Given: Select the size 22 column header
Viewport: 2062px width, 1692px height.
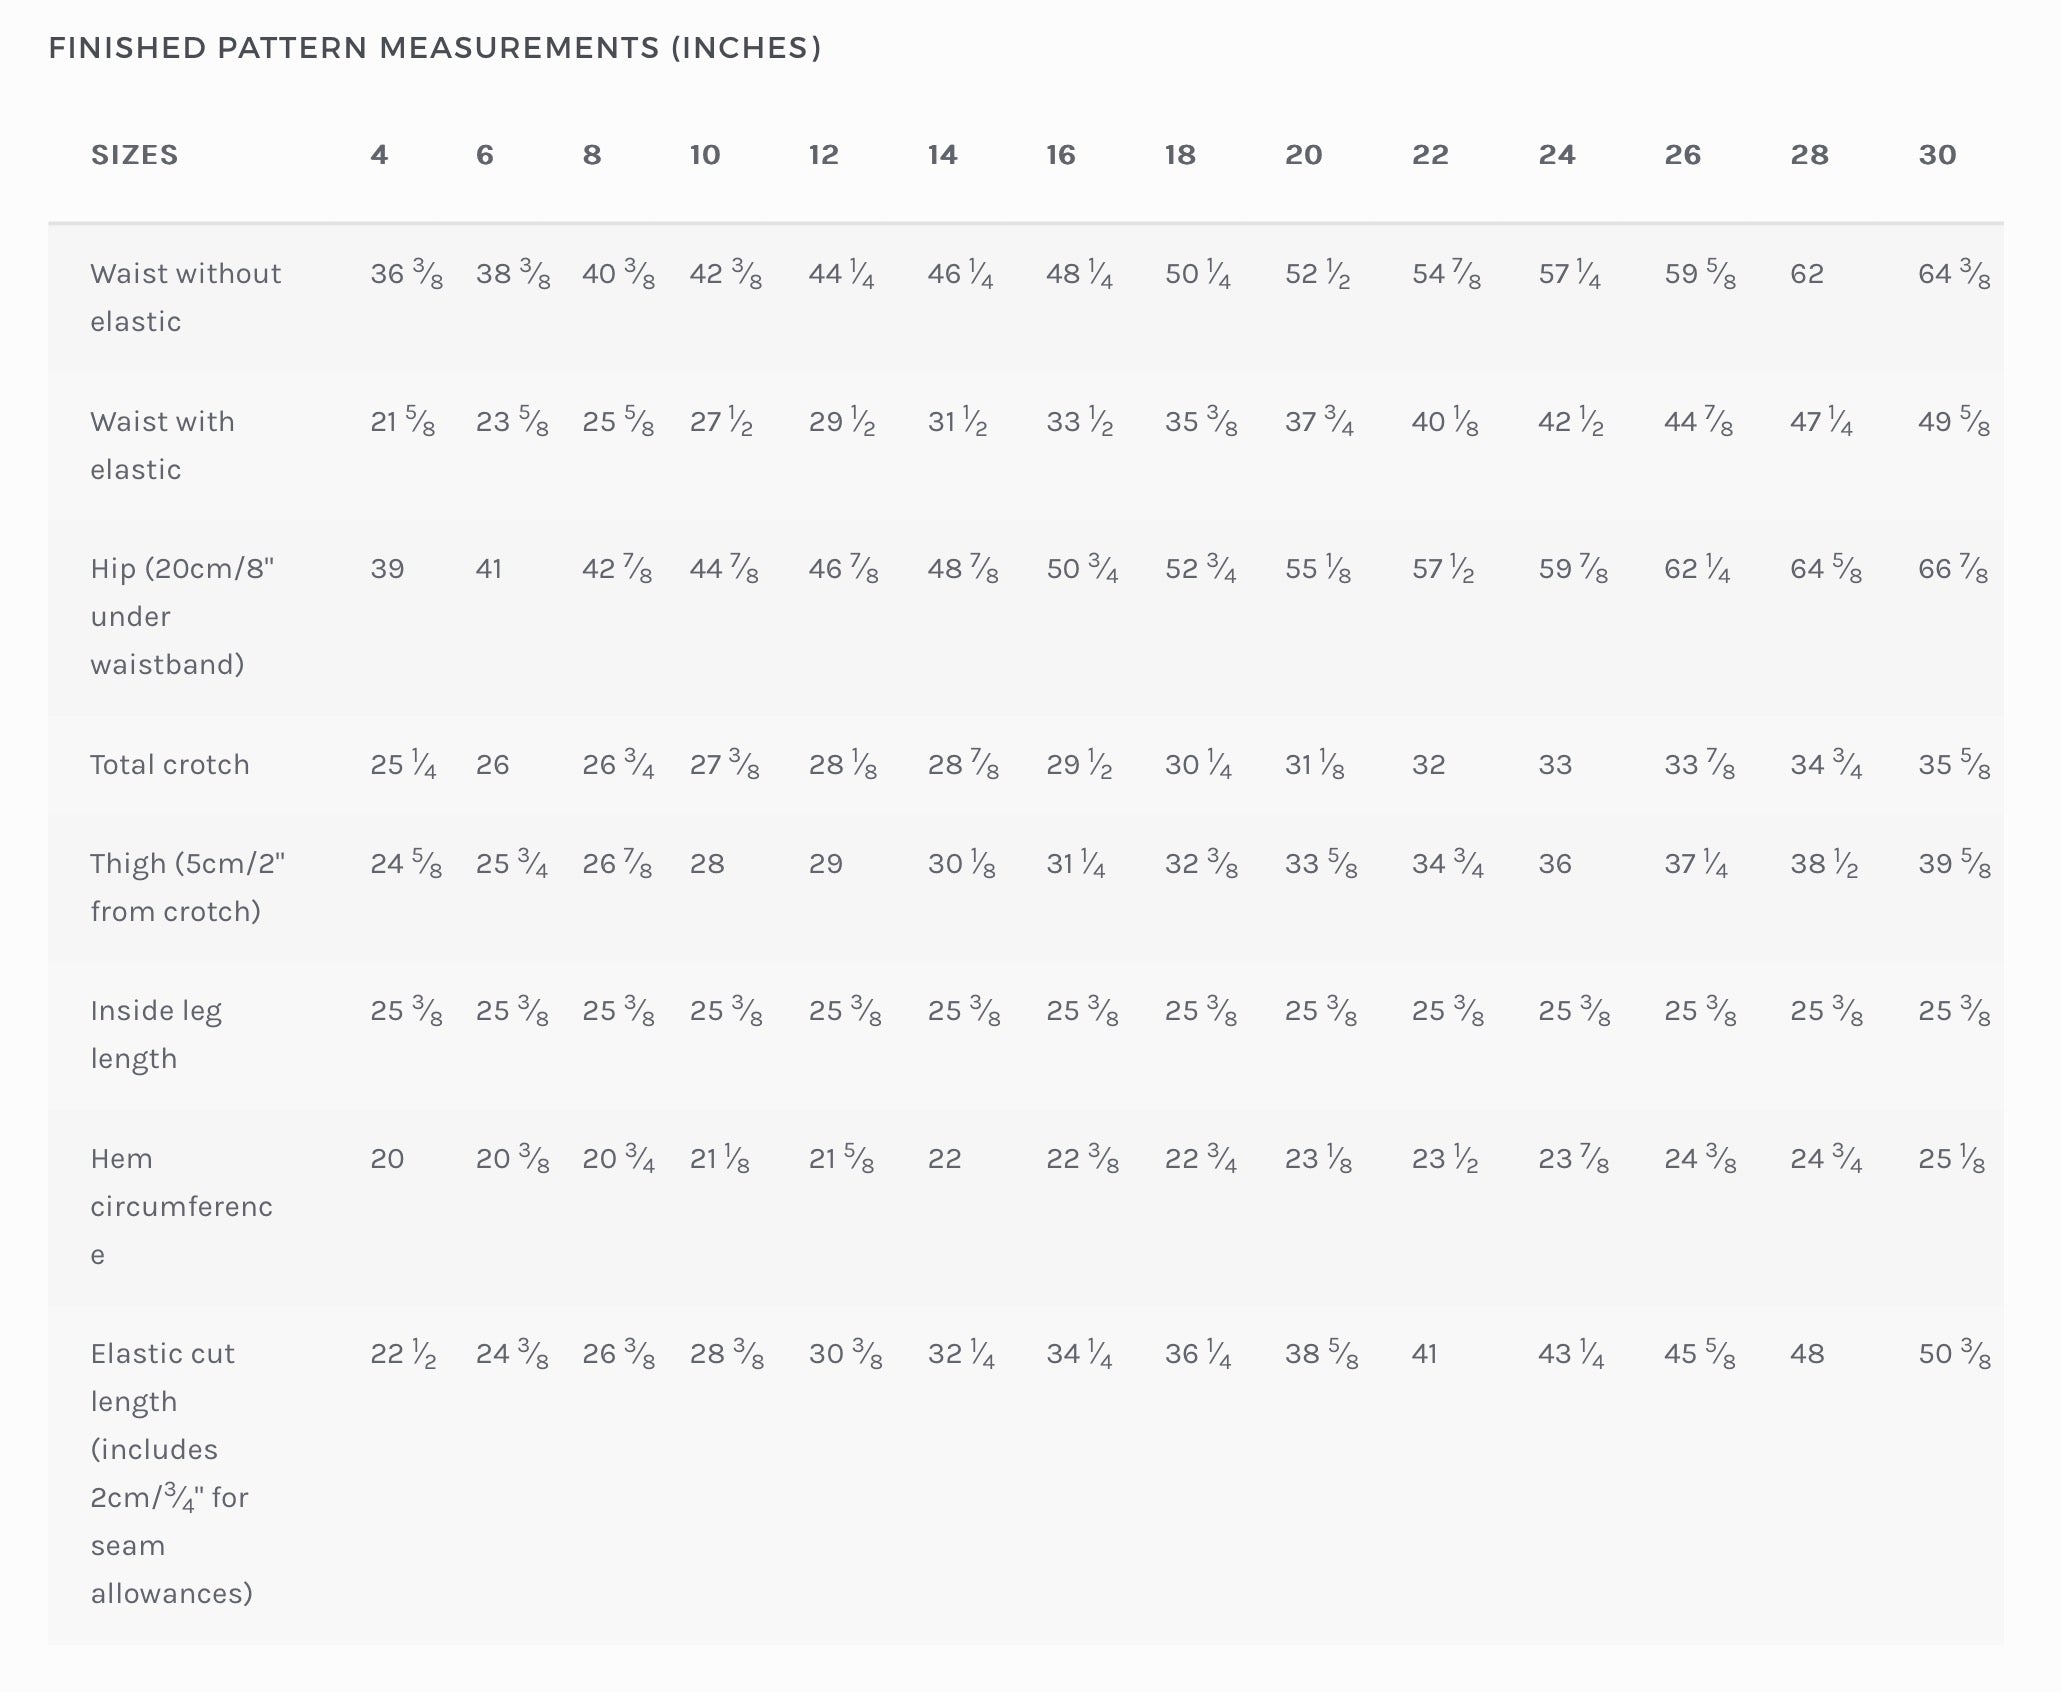Looking at the screenshot, I should (1430, 155).
